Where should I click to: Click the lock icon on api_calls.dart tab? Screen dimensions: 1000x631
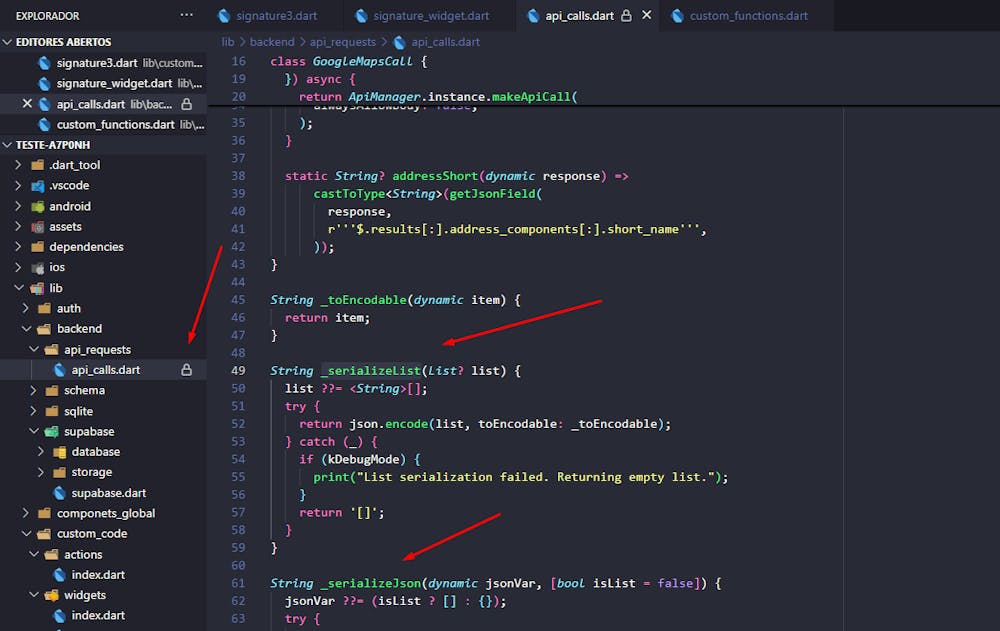(627, 16)
